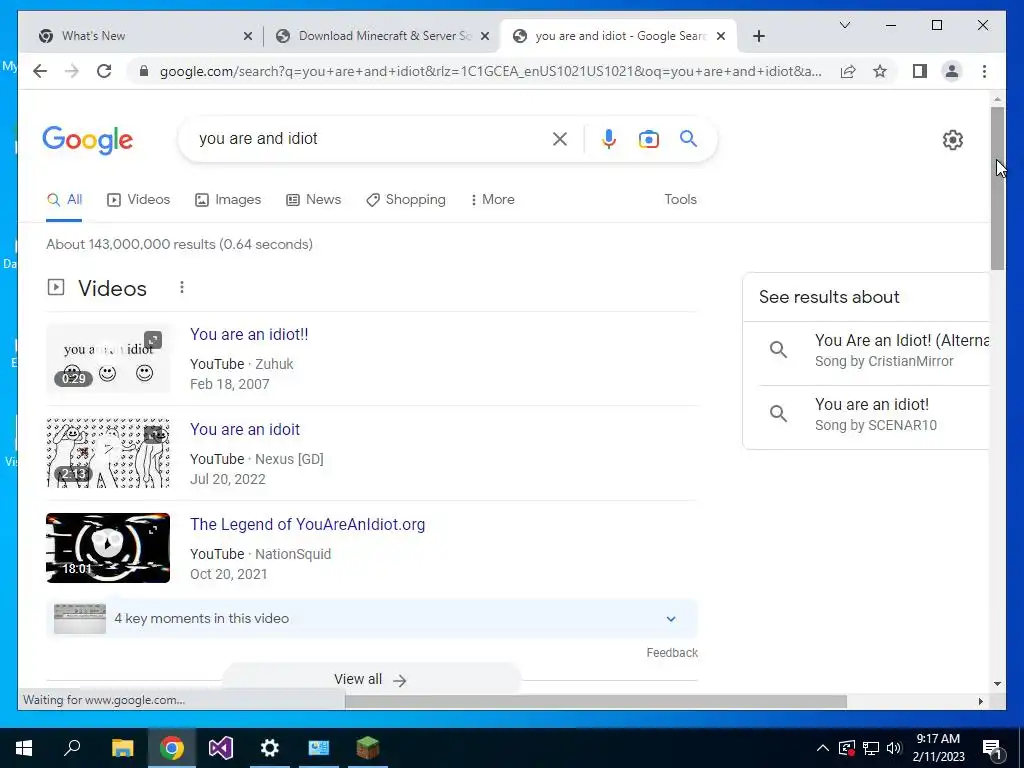Open the Videos section three-dot options
This screenshot has width=1024, height=768.
182,287
